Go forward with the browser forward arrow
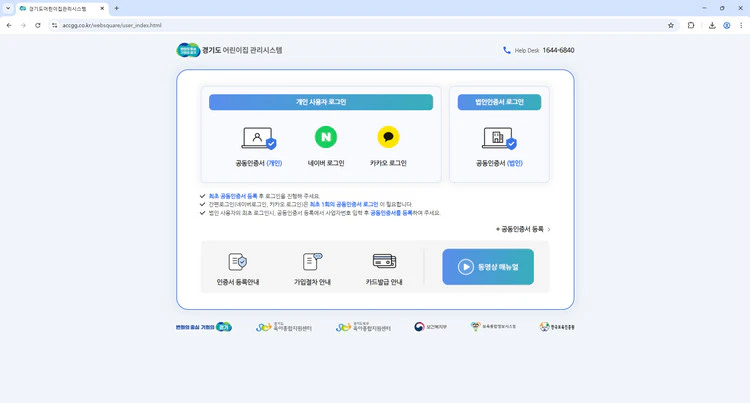This screenshot has height=403, width=750. (x=23, y=25)
